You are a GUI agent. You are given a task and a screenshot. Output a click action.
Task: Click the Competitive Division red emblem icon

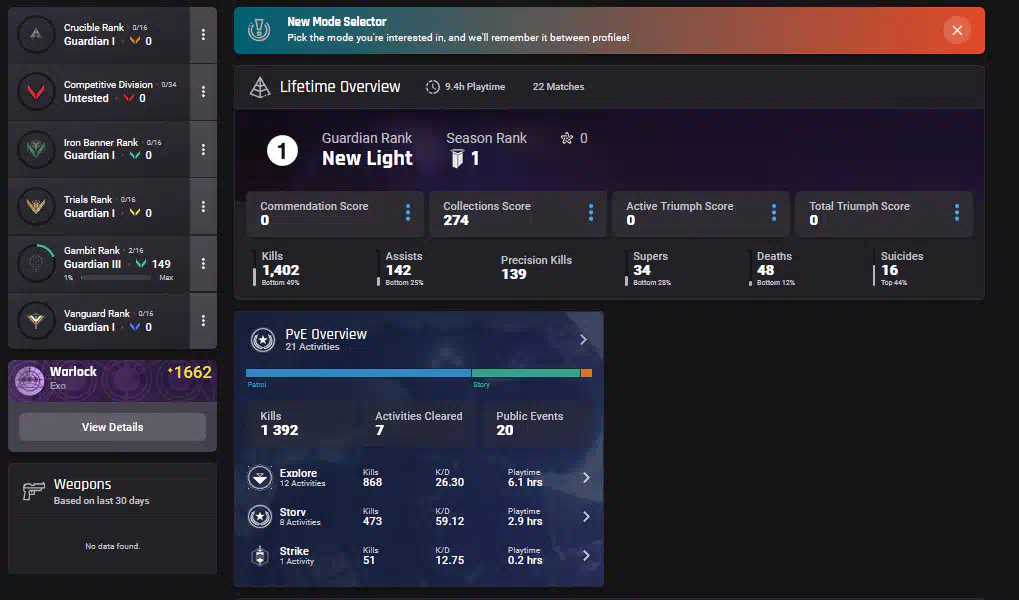[x=36, y=92]
